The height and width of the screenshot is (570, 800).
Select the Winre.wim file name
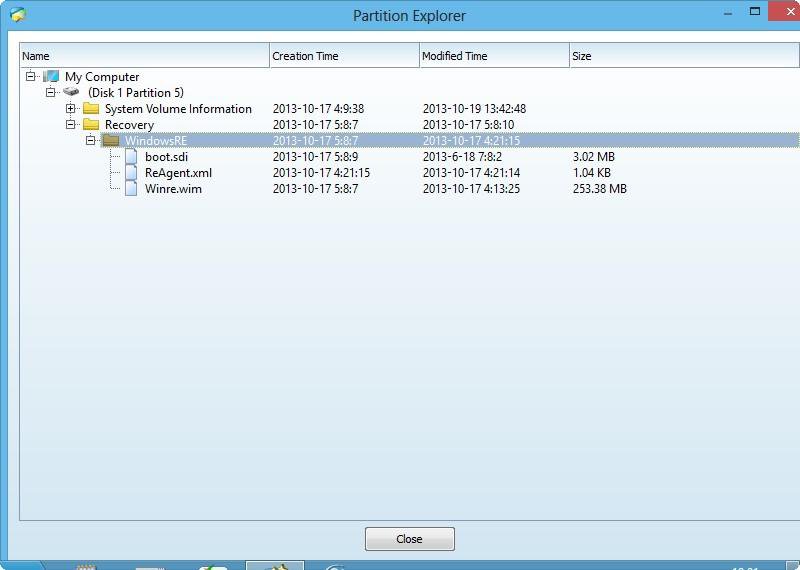pyautogui.click(x=173, y=189)
